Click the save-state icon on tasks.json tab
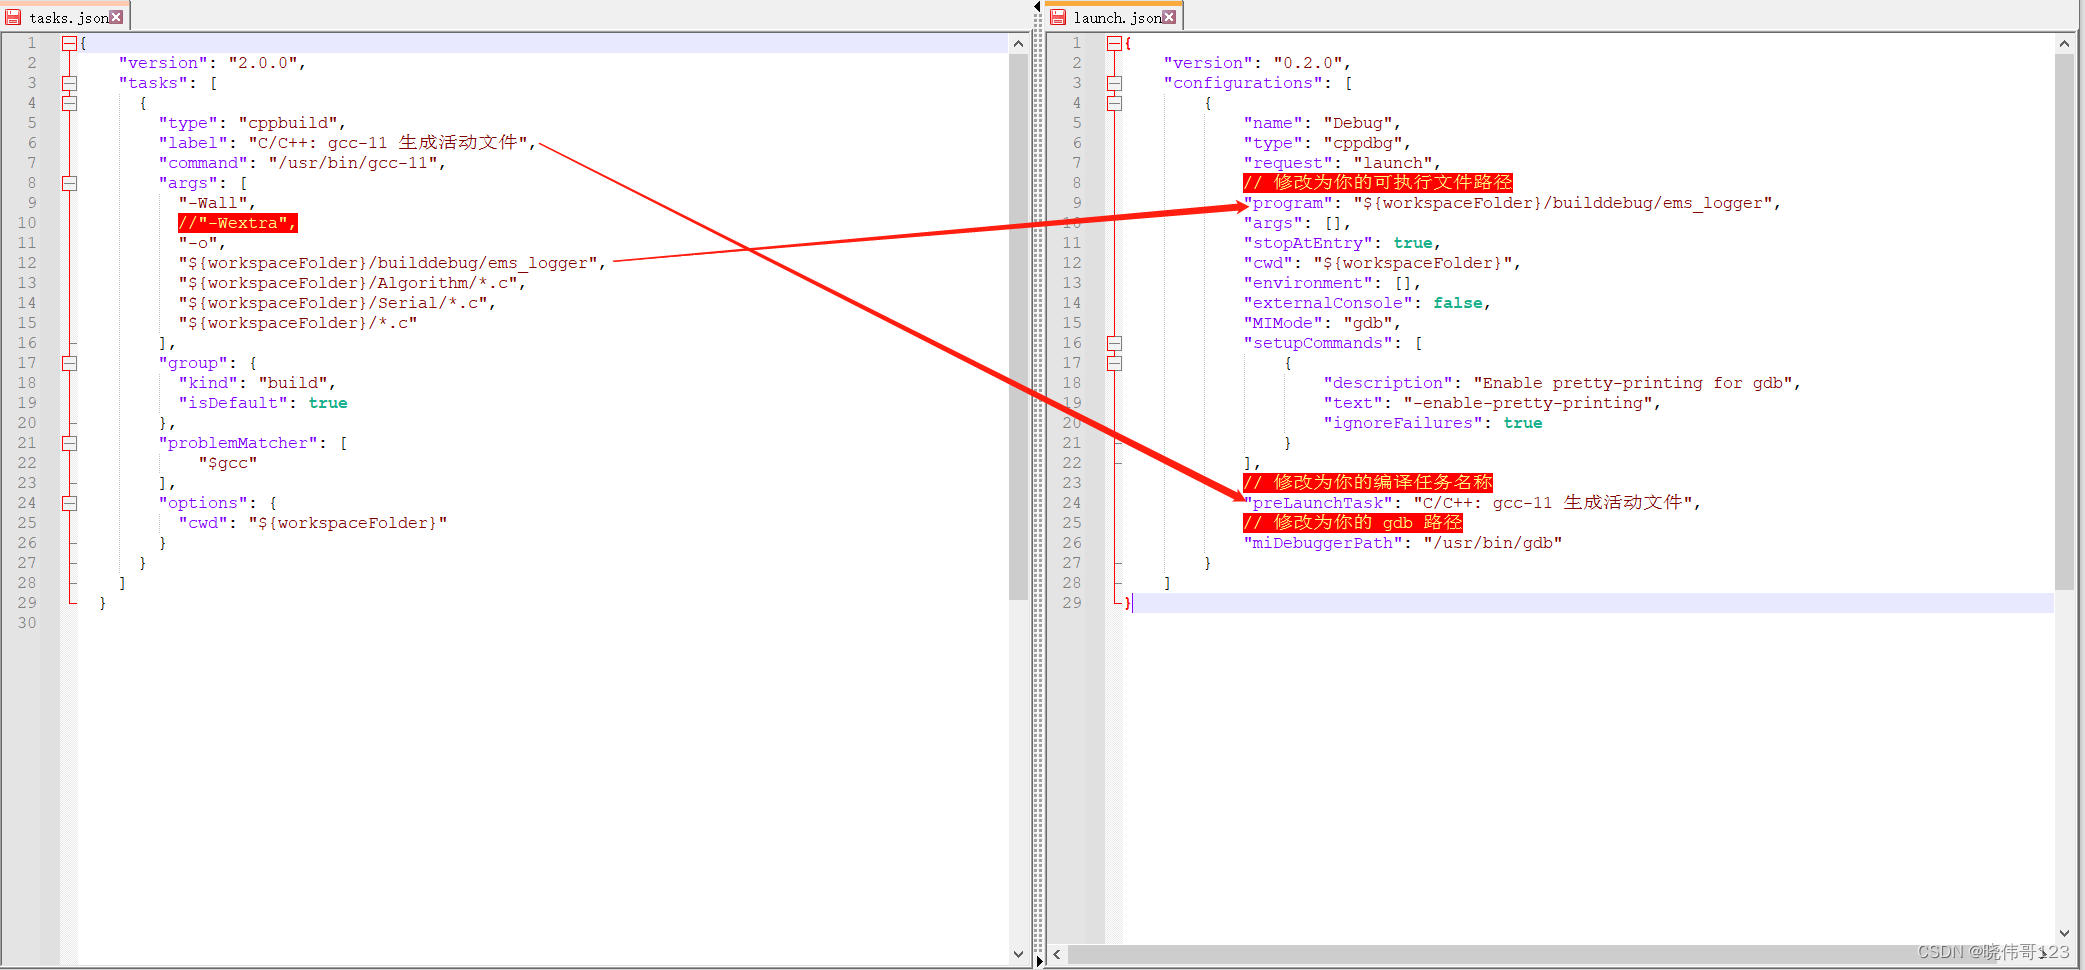This screenshot has width=2085, height=970. tap(14, 17)
